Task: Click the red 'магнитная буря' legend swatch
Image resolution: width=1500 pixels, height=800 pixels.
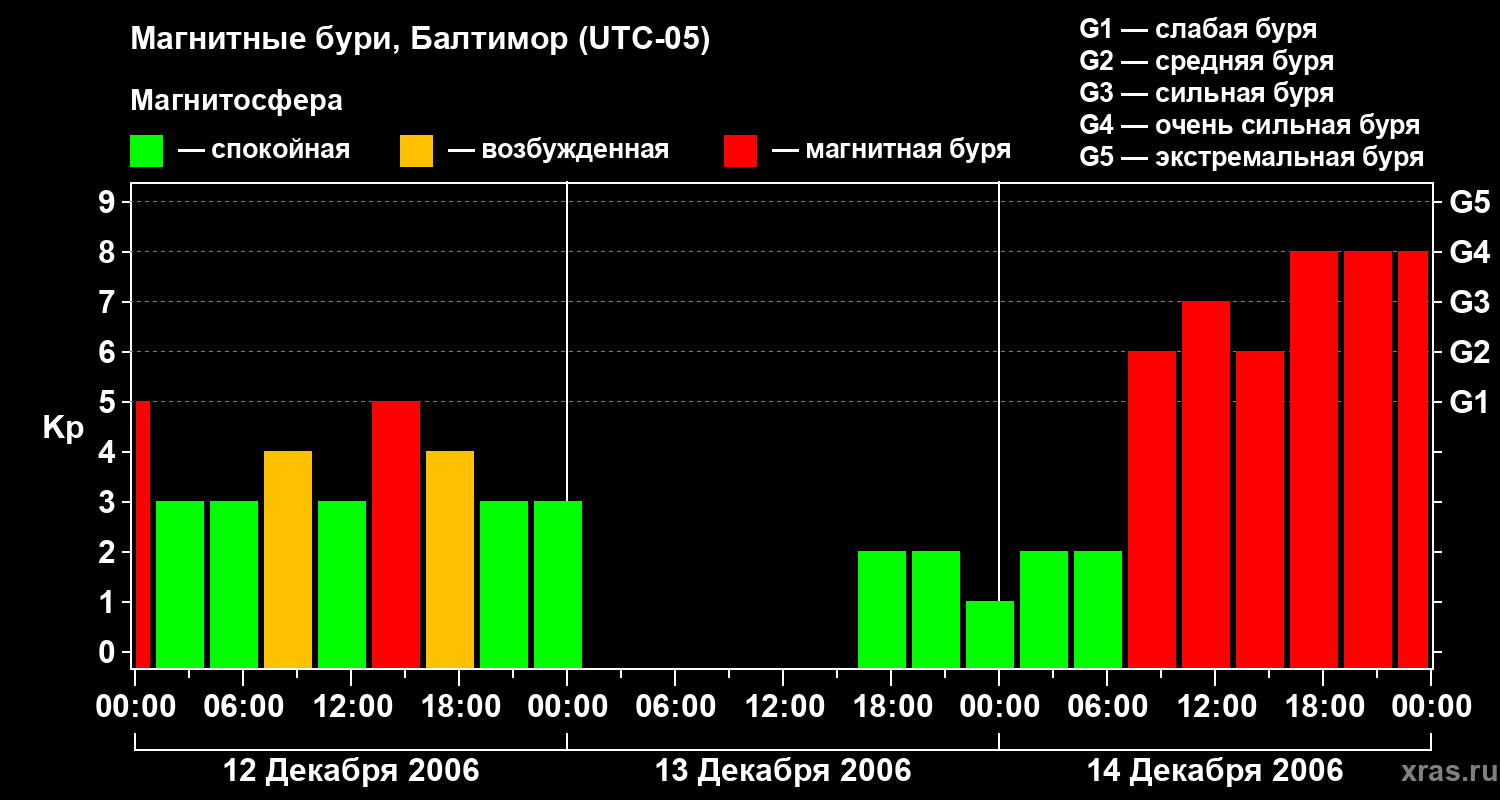Action: pos(740,150)
